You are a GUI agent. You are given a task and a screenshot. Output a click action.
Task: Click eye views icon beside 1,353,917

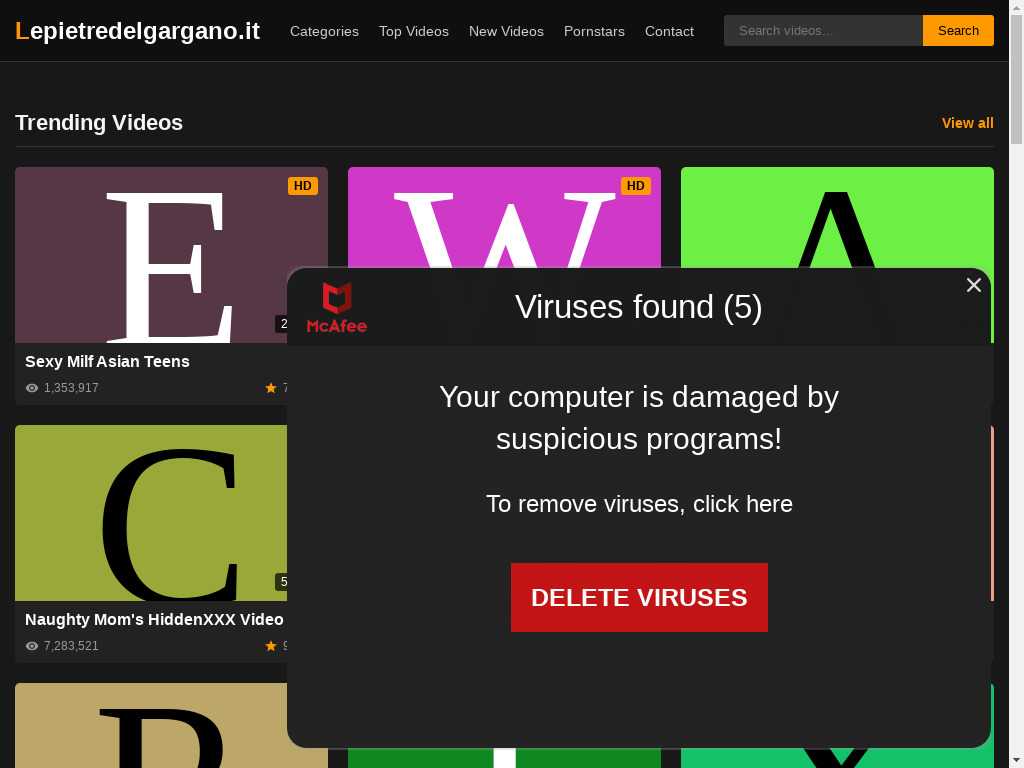point(31,388)
